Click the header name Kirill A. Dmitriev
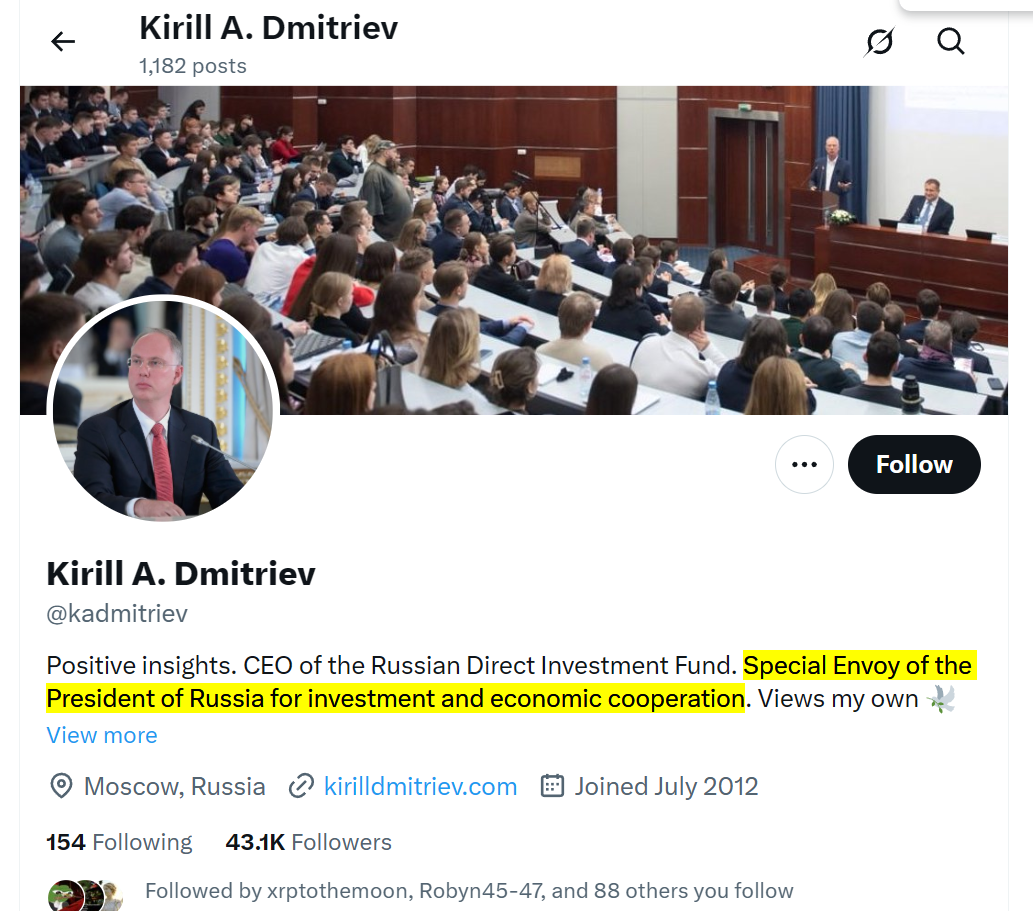 268,28
